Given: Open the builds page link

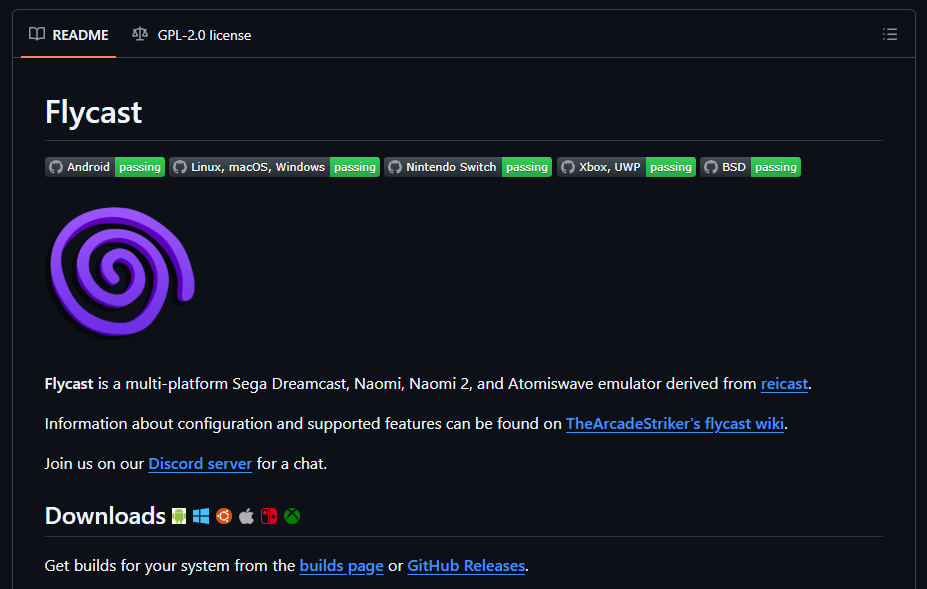Looking at the screenshot, I should pyautogui.click(x=341, y=566).
